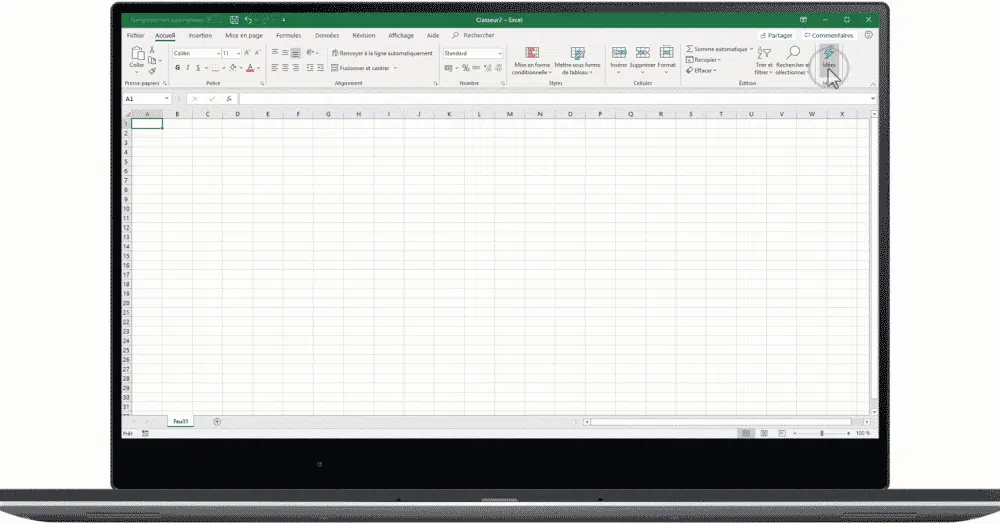Click Fusionner et centrer button
This screenshot has width=1000, height=523.
tap(360, 68)
